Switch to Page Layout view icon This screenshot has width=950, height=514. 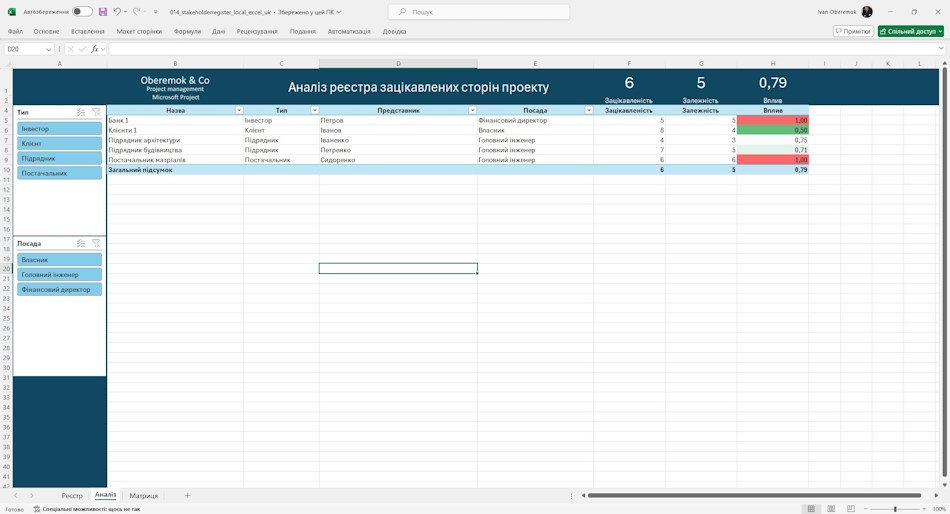pos(831,509)
